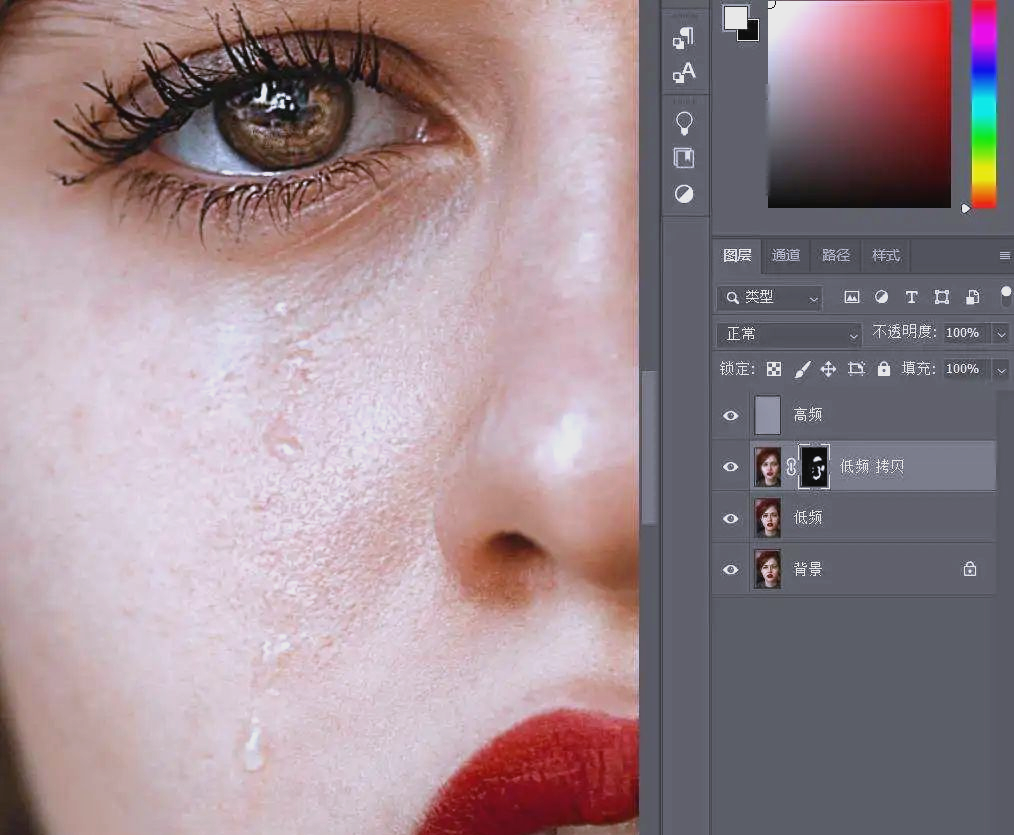The height and width of the screenshot is (835, 1014).
Task: Hide the 高频 layer with eye icon
Action: pos(731,415)
